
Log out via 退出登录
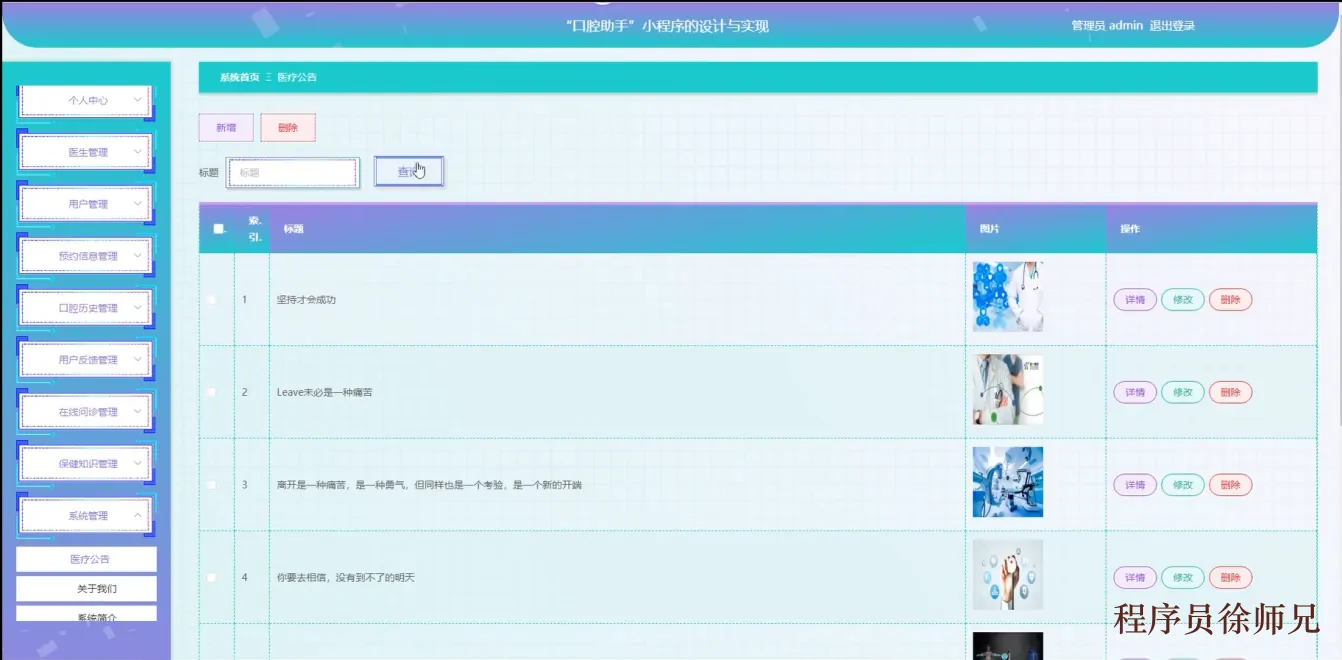[1172, 26]
